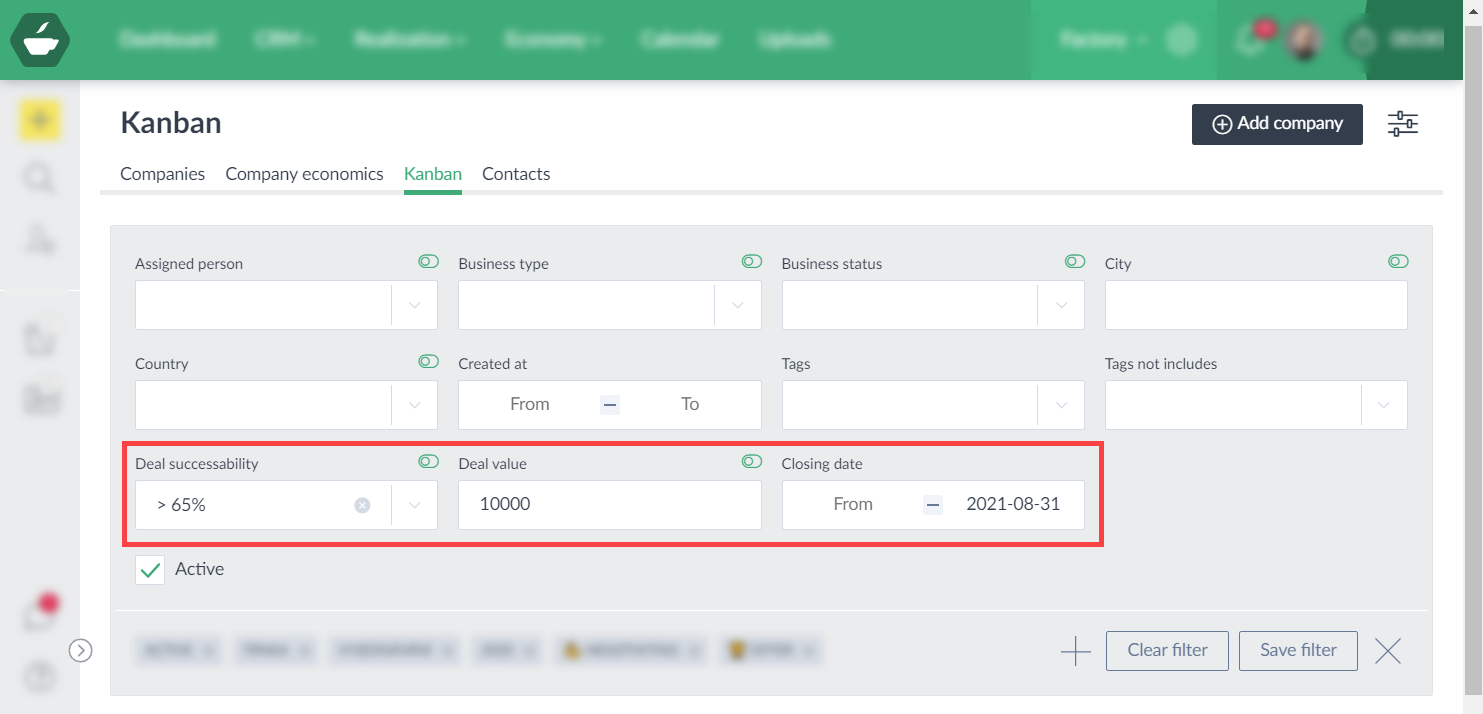Expand the left sidebar with the circled arrow

pyautogui.click(x=81, y=651)
